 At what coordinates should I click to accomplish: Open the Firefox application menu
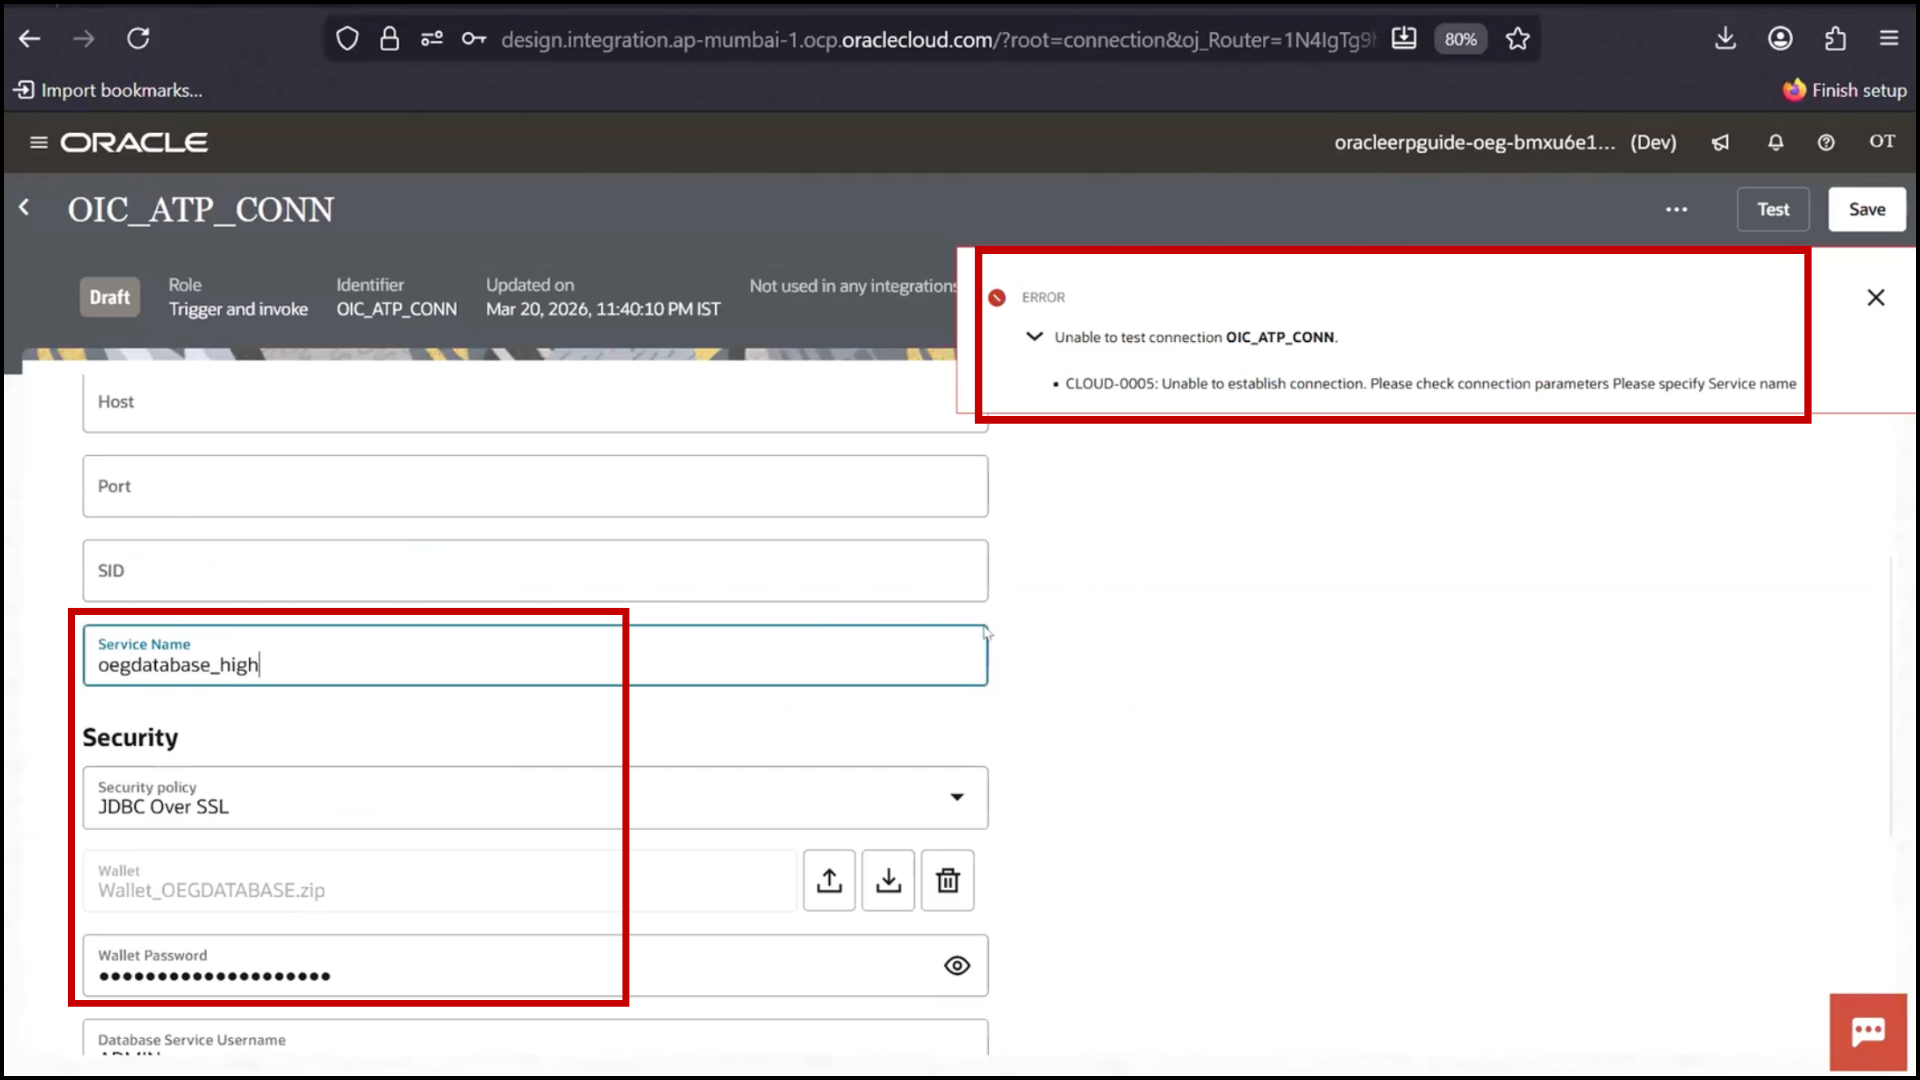click(x=1889, y=39)
